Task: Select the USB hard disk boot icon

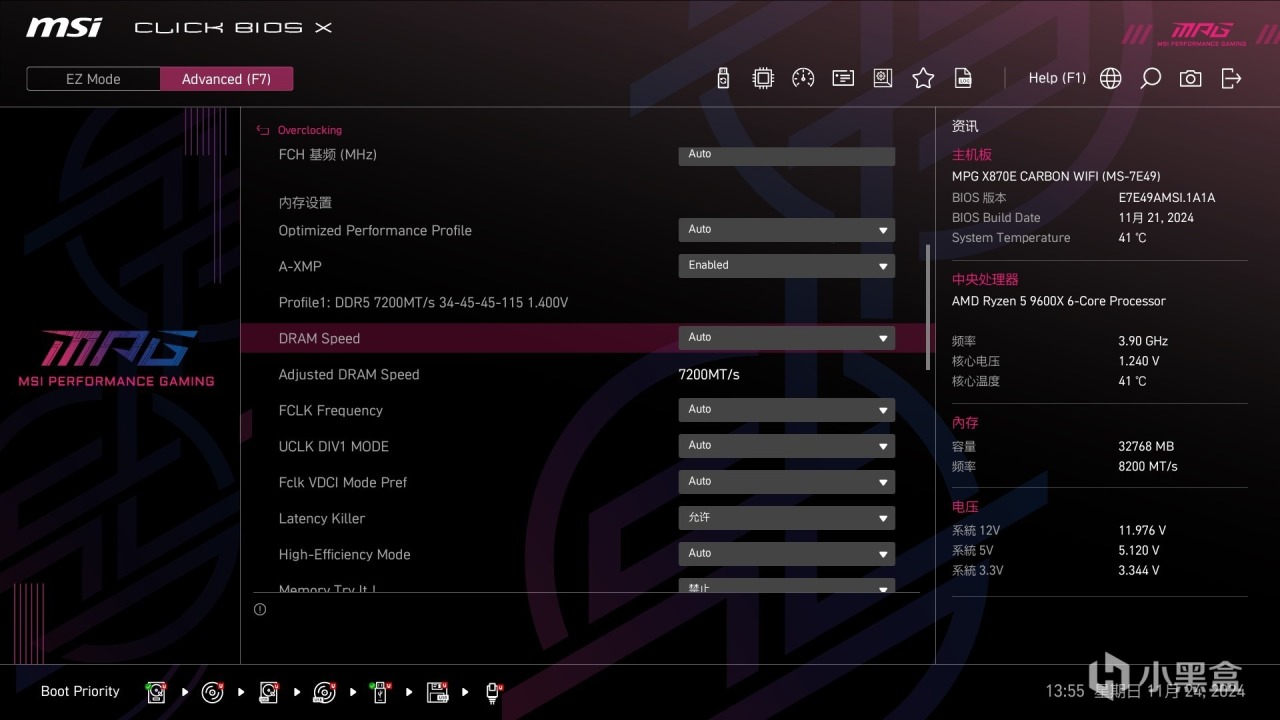Action: click(x=268, y=692)
